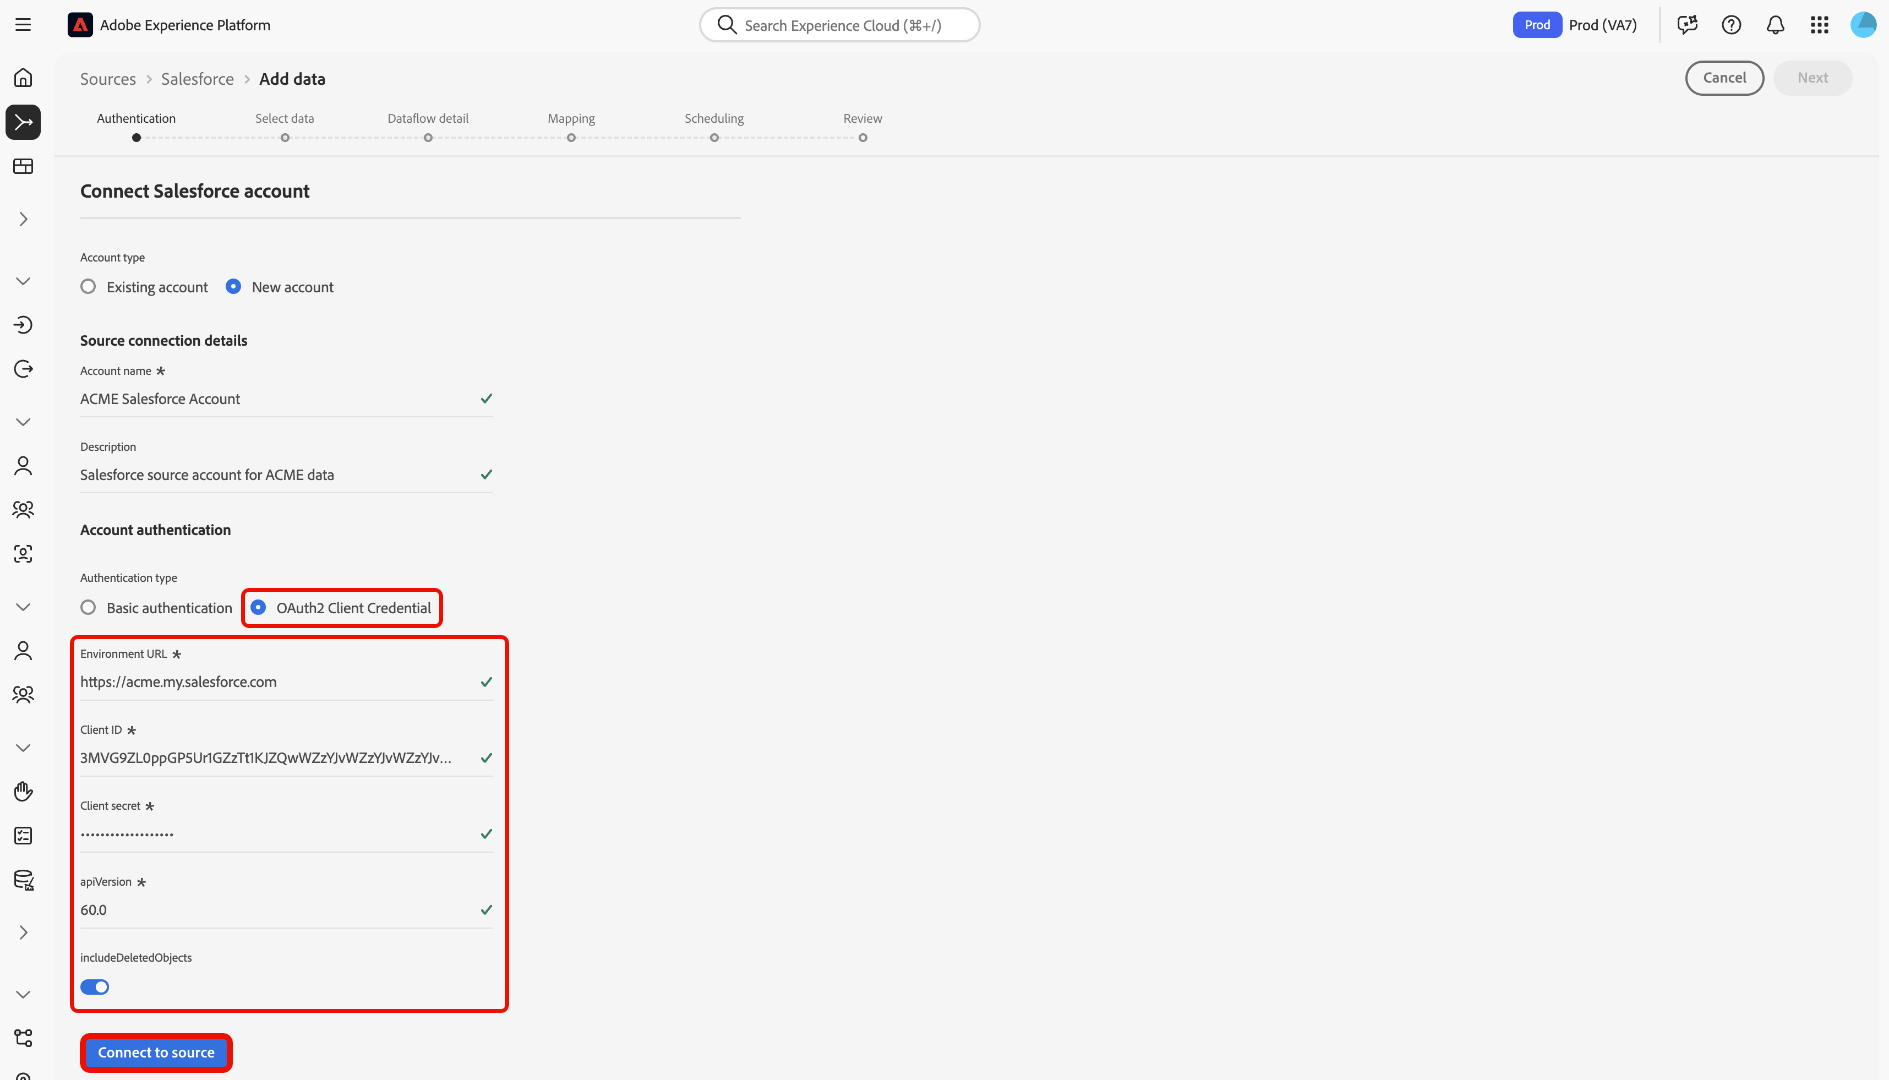Click the 'Add data' breadcrumb text

click(x=292, y=79)
